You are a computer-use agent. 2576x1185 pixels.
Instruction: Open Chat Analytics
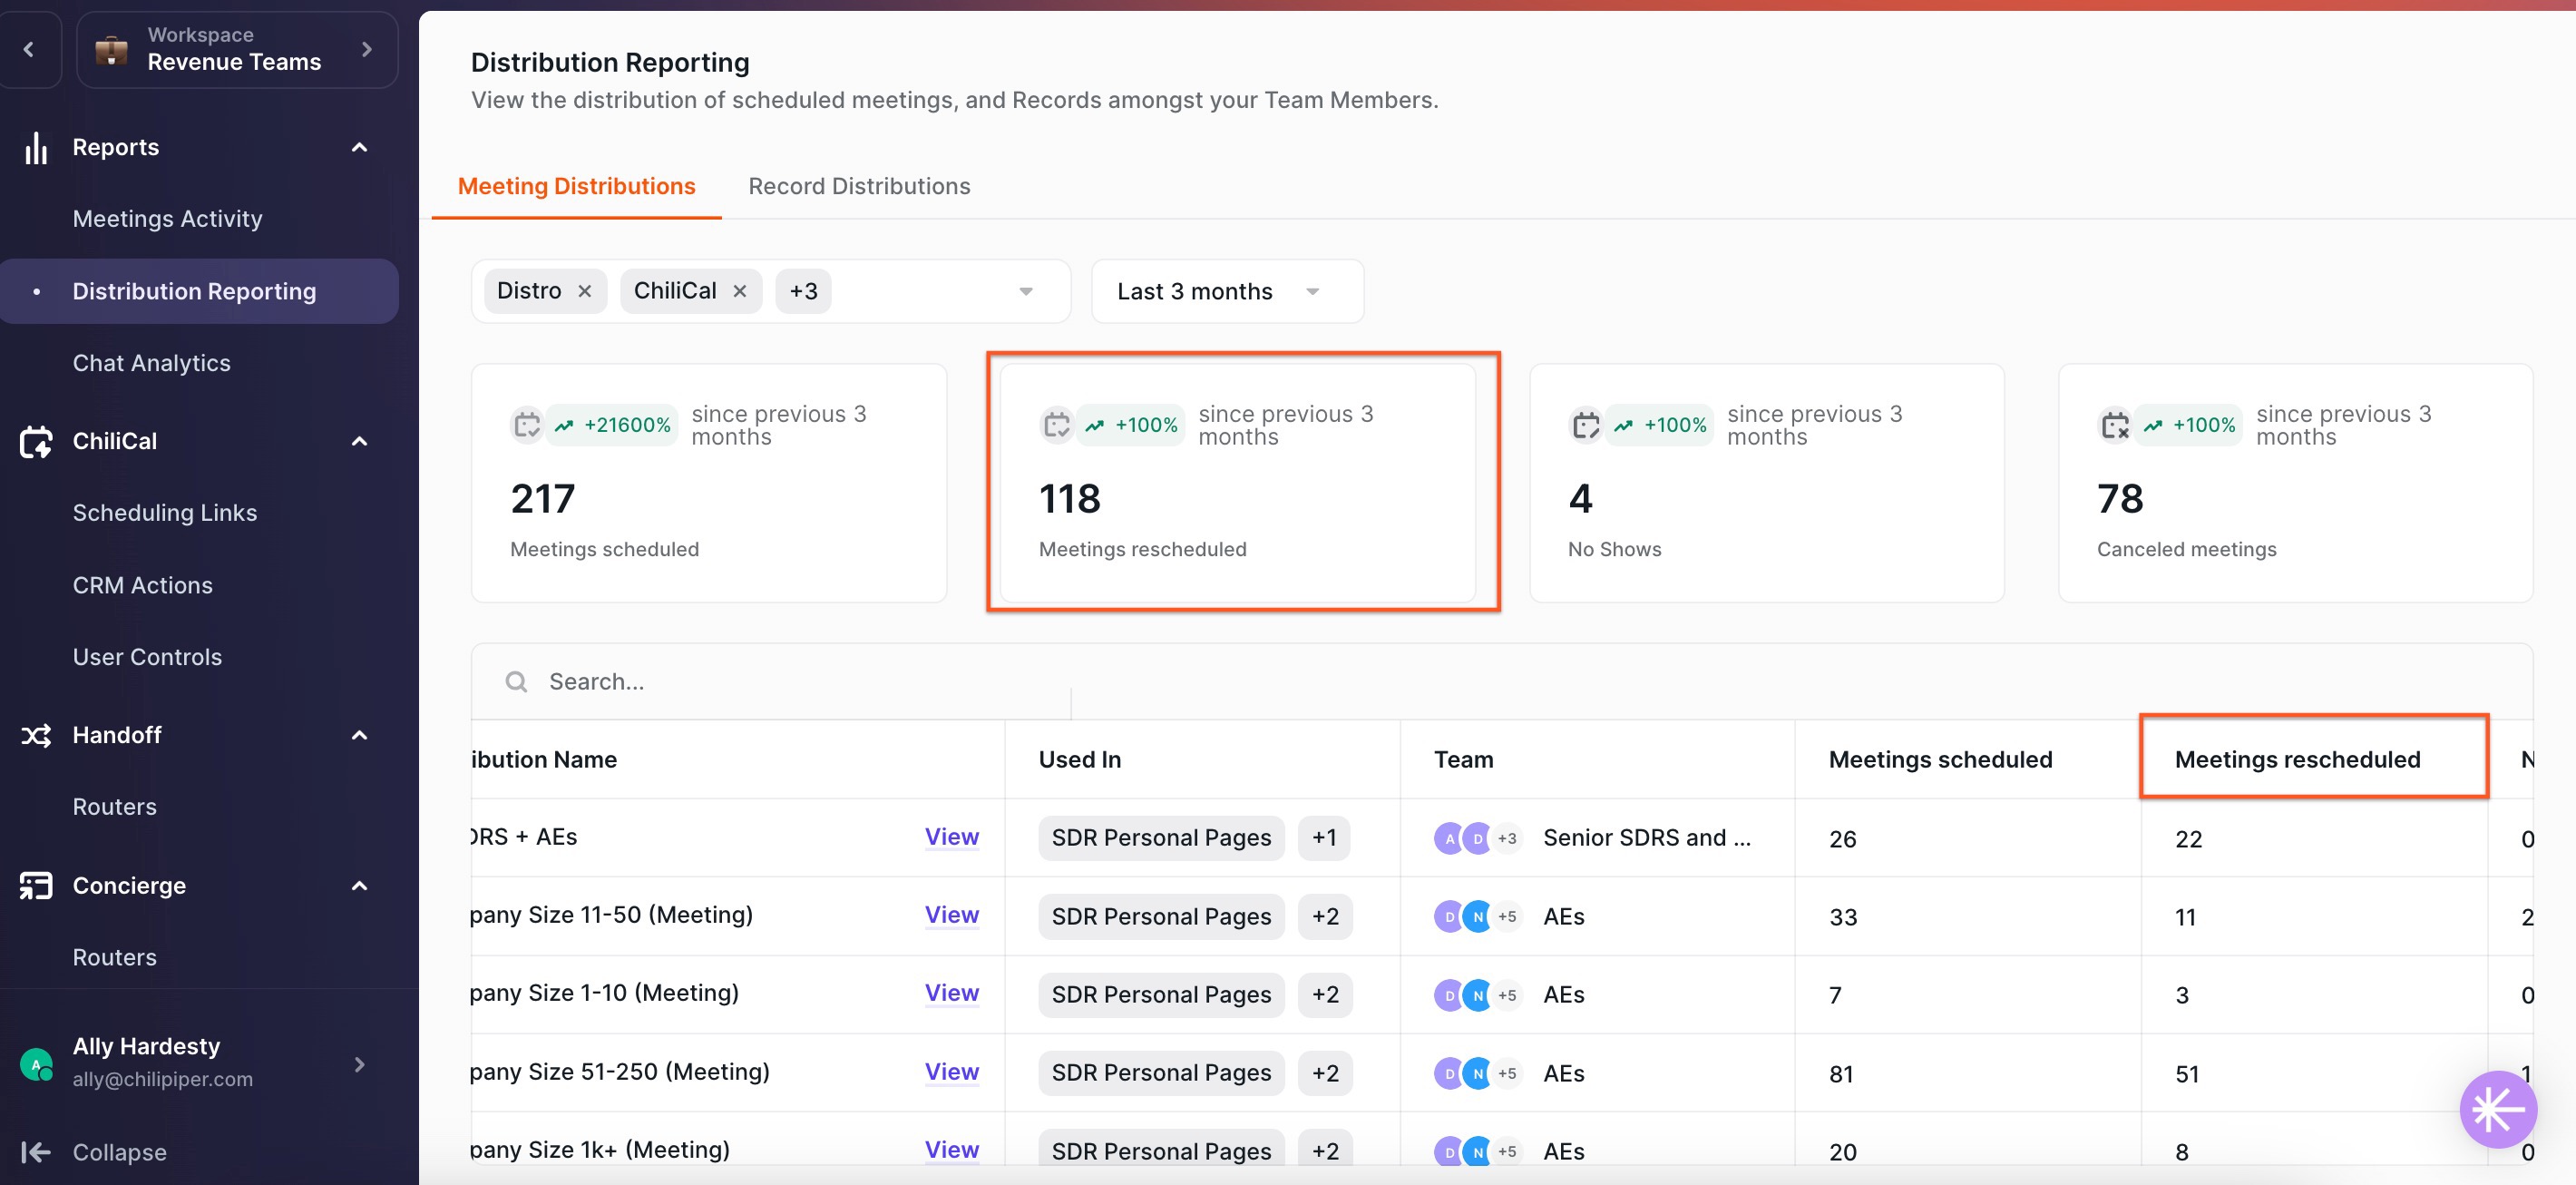click(x=151, y=363)
